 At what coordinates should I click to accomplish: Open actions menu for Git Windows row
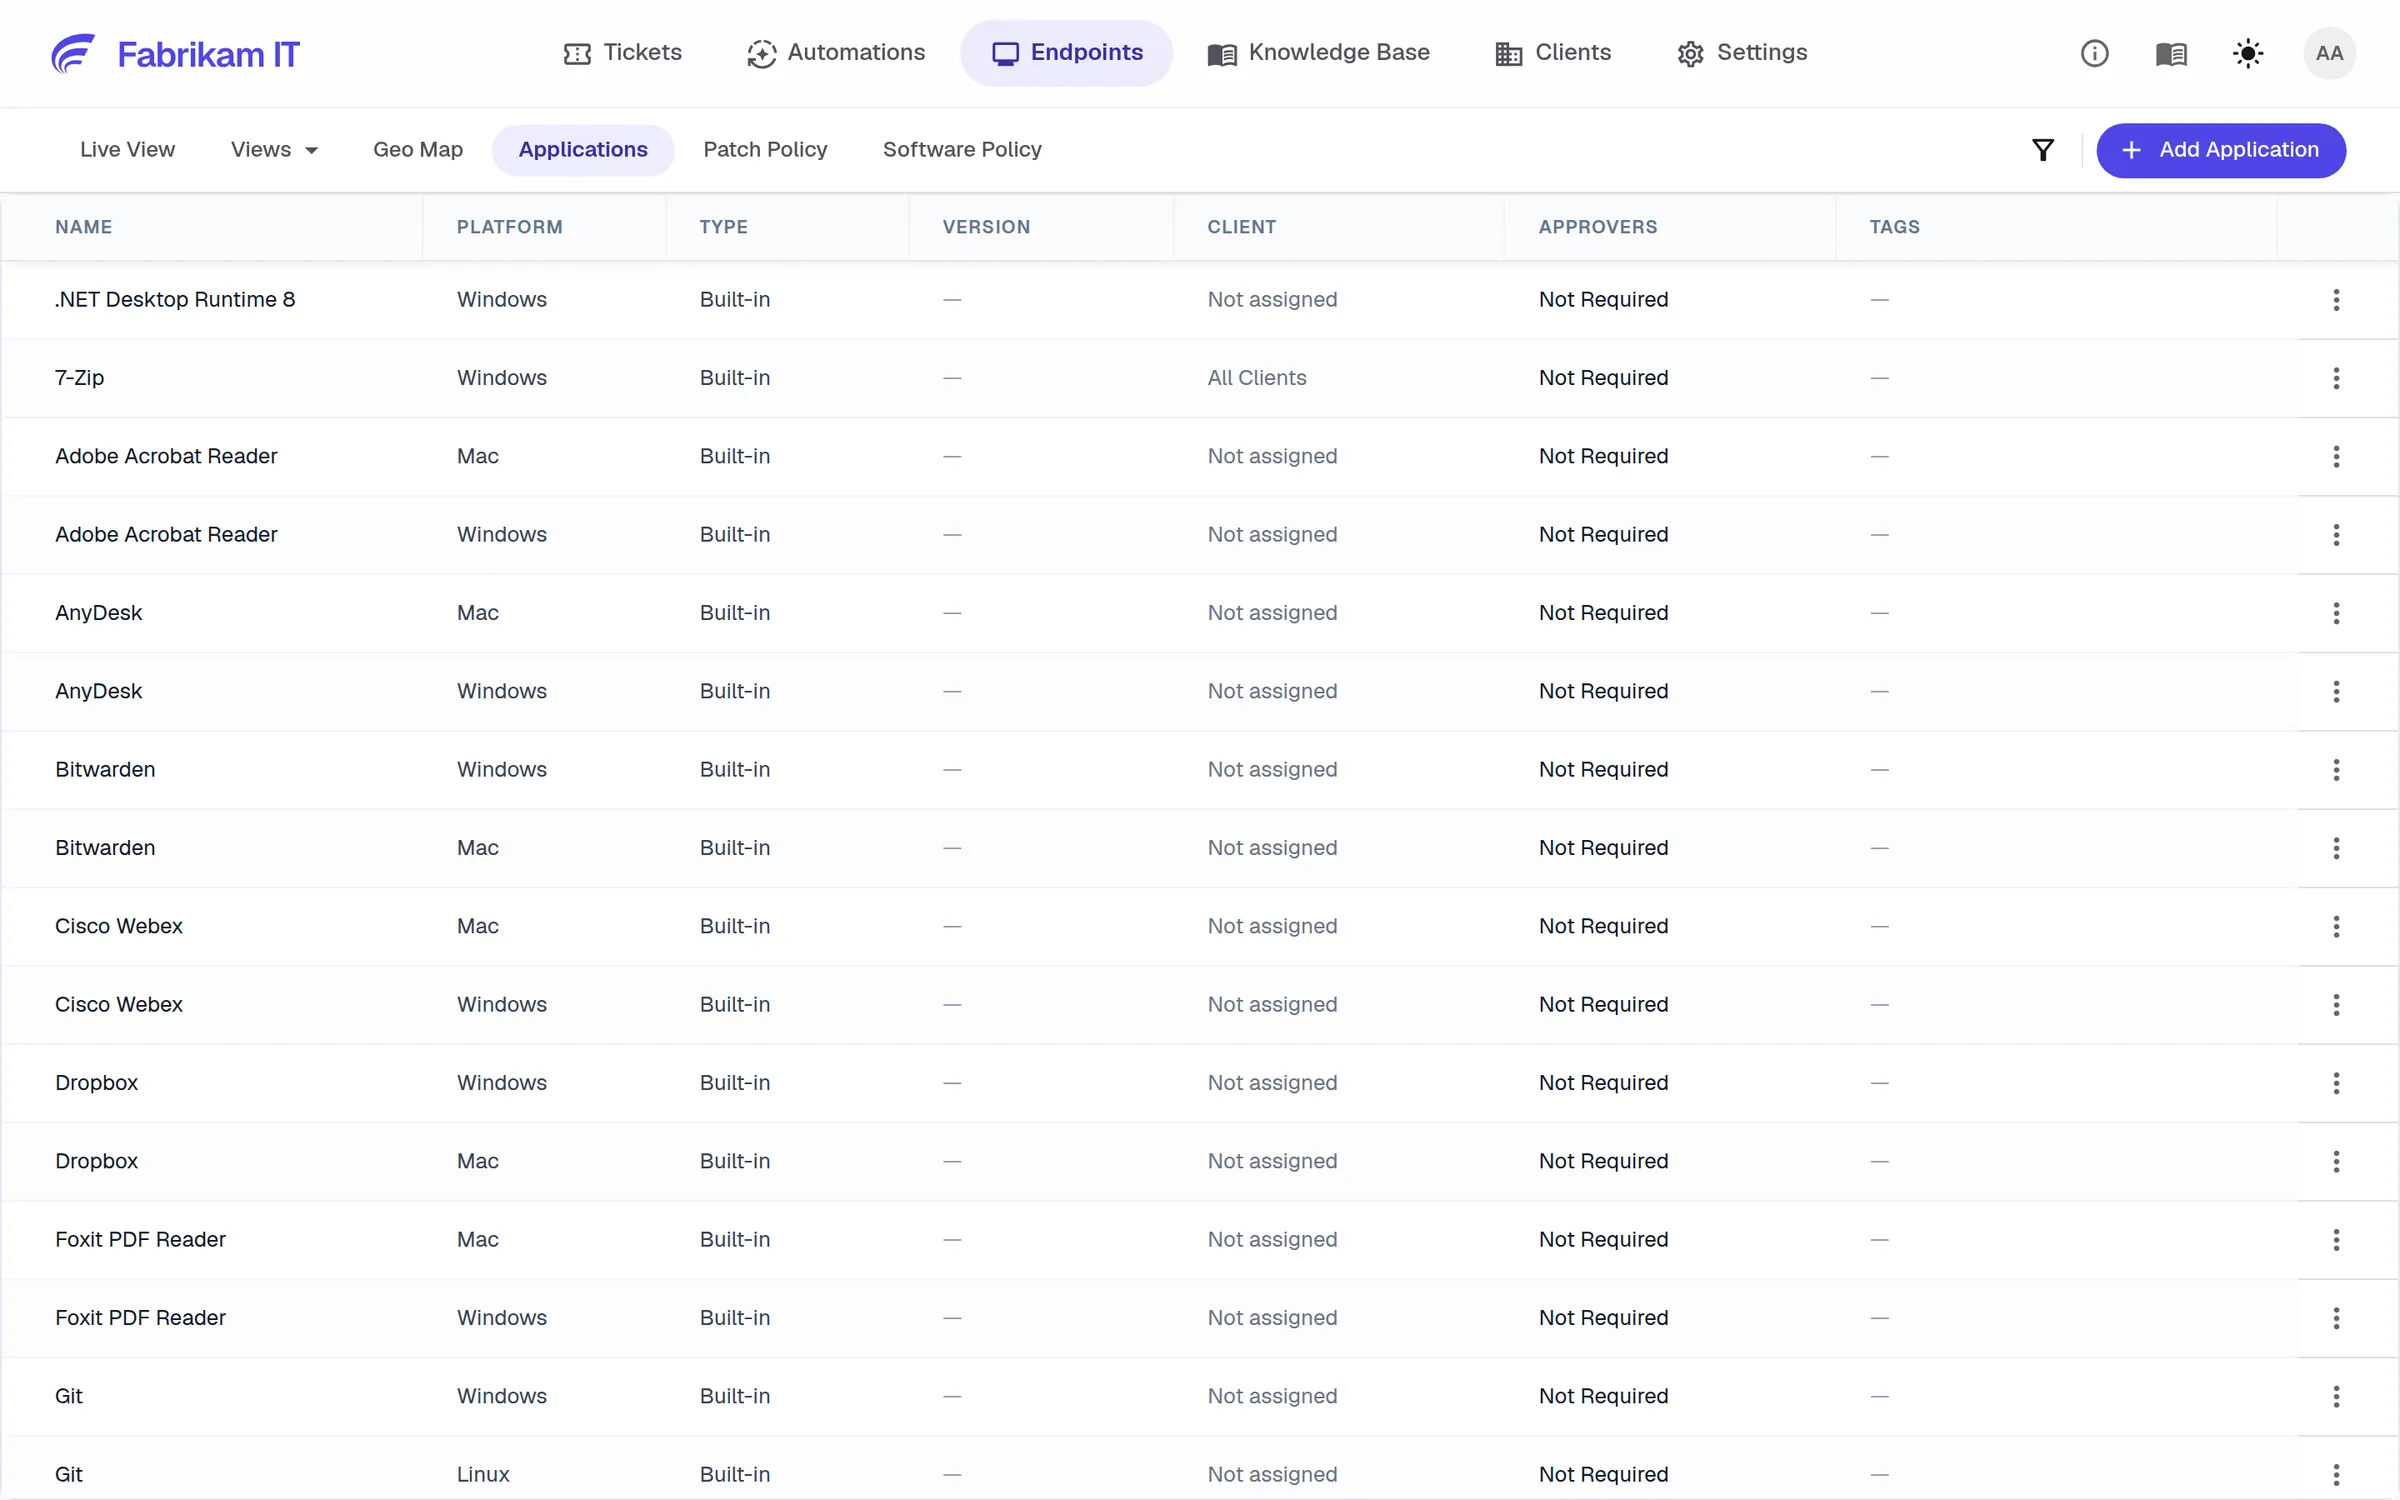2336,1396
